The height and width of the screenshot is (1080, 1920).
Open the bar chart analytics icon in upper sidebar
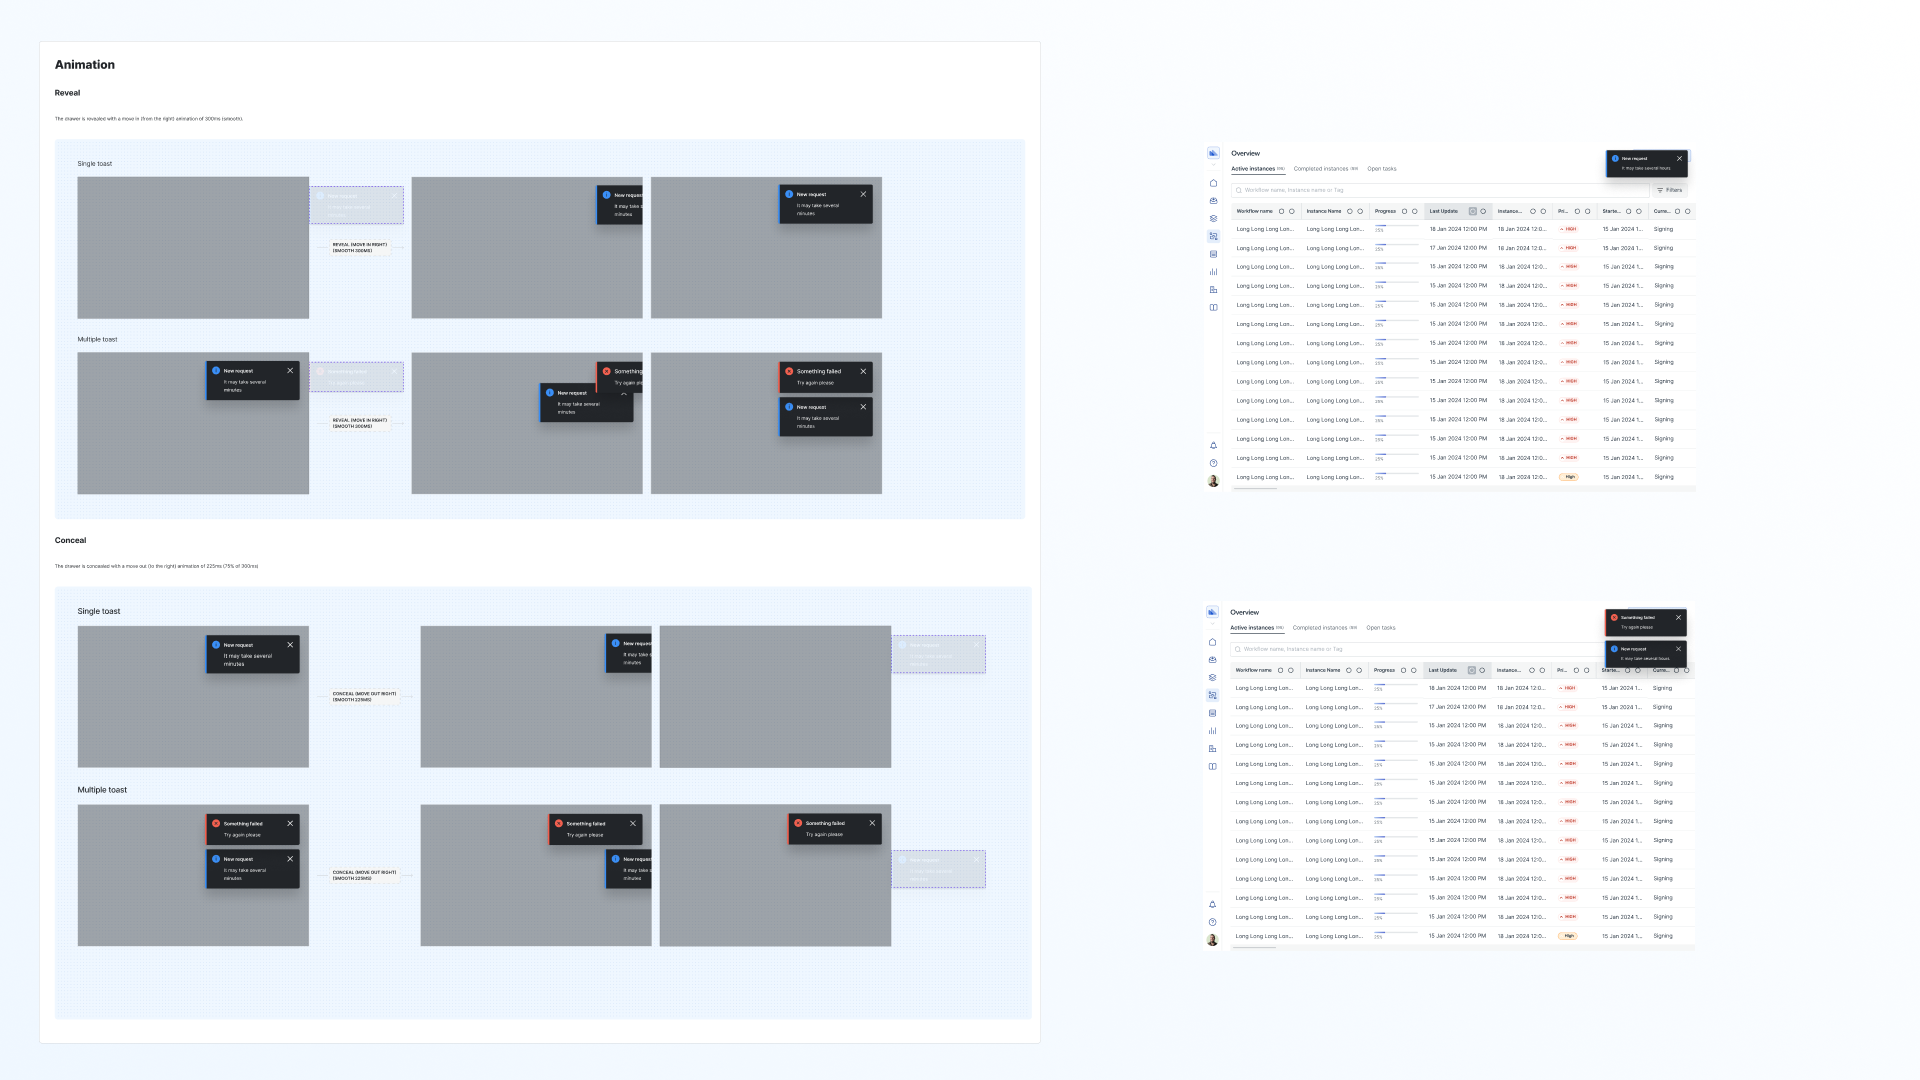(x=1213, y=272)
